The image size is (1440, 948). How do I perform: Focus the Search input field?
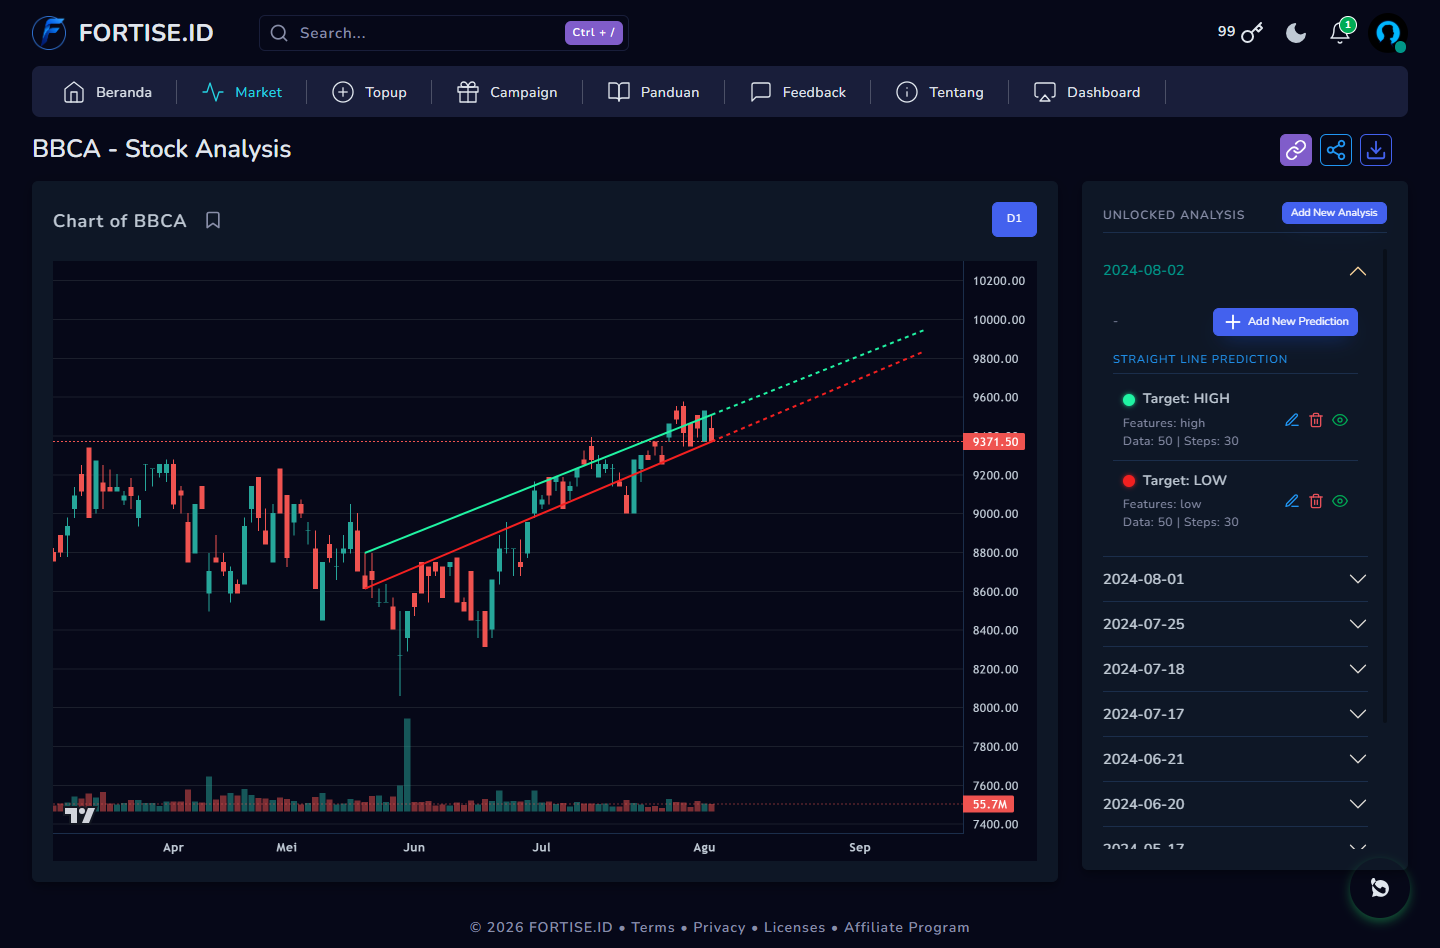[444, 33]
